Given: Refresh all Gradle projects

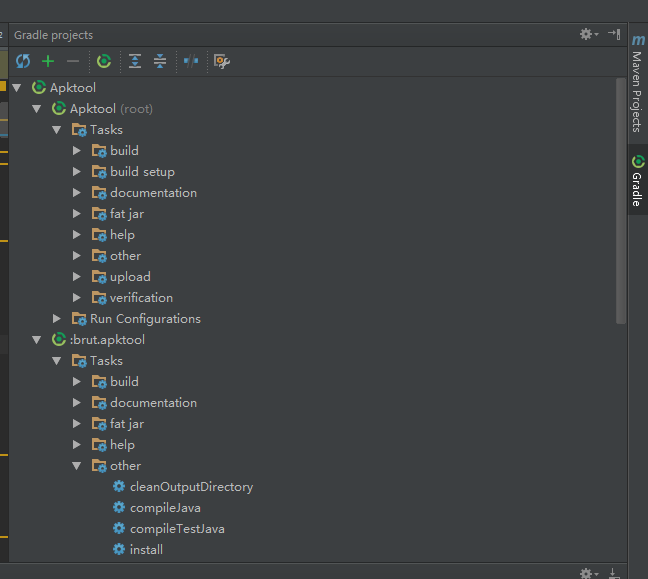Looking at the screenshot, I should pos(23,61).
